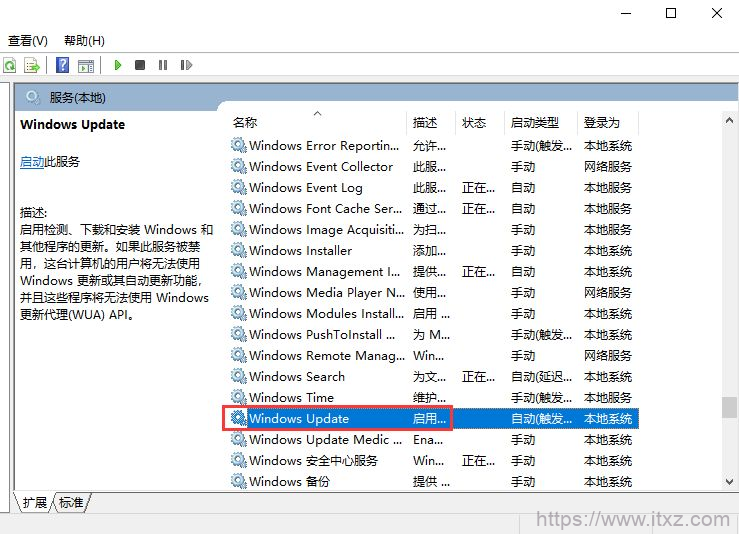Restart the service with restart icon

coord(186,65)
